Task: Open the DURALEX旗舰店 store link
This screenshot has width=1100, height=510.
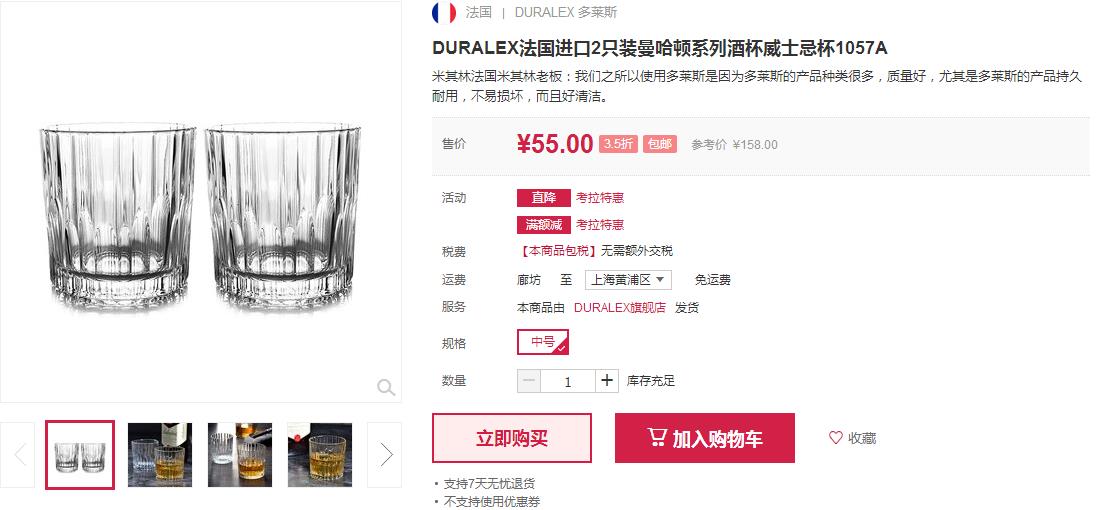Action: point(619,307)
